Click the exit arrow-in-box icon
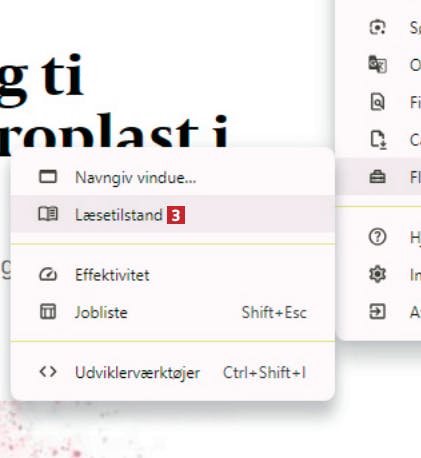Image resolution: width=421 pixels, height=458 pixels. pyautogui.click(x=377, y=312)
